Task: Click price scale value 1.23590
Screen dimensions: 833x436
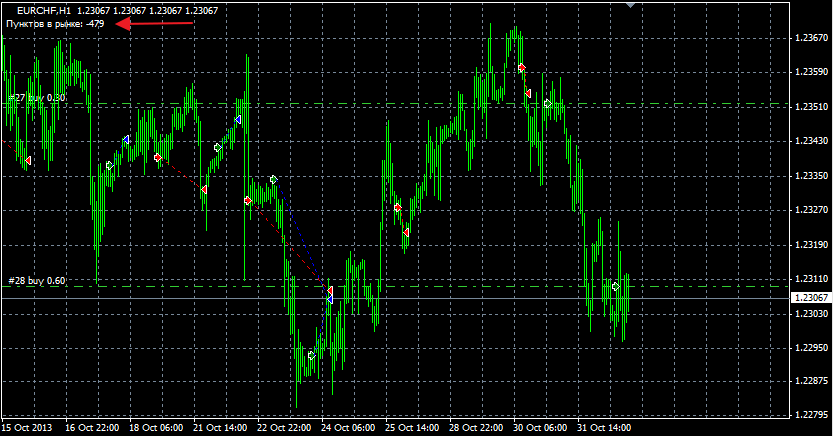Action: tap(812, 72)
